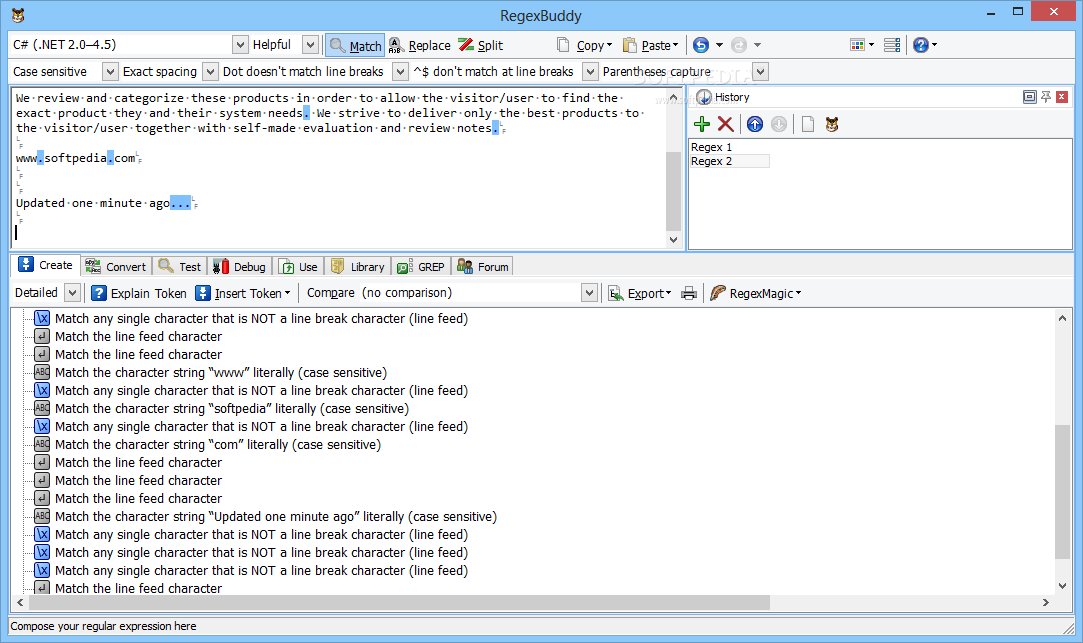
Task: Switch to the Use tab
Action: (298, 267)
